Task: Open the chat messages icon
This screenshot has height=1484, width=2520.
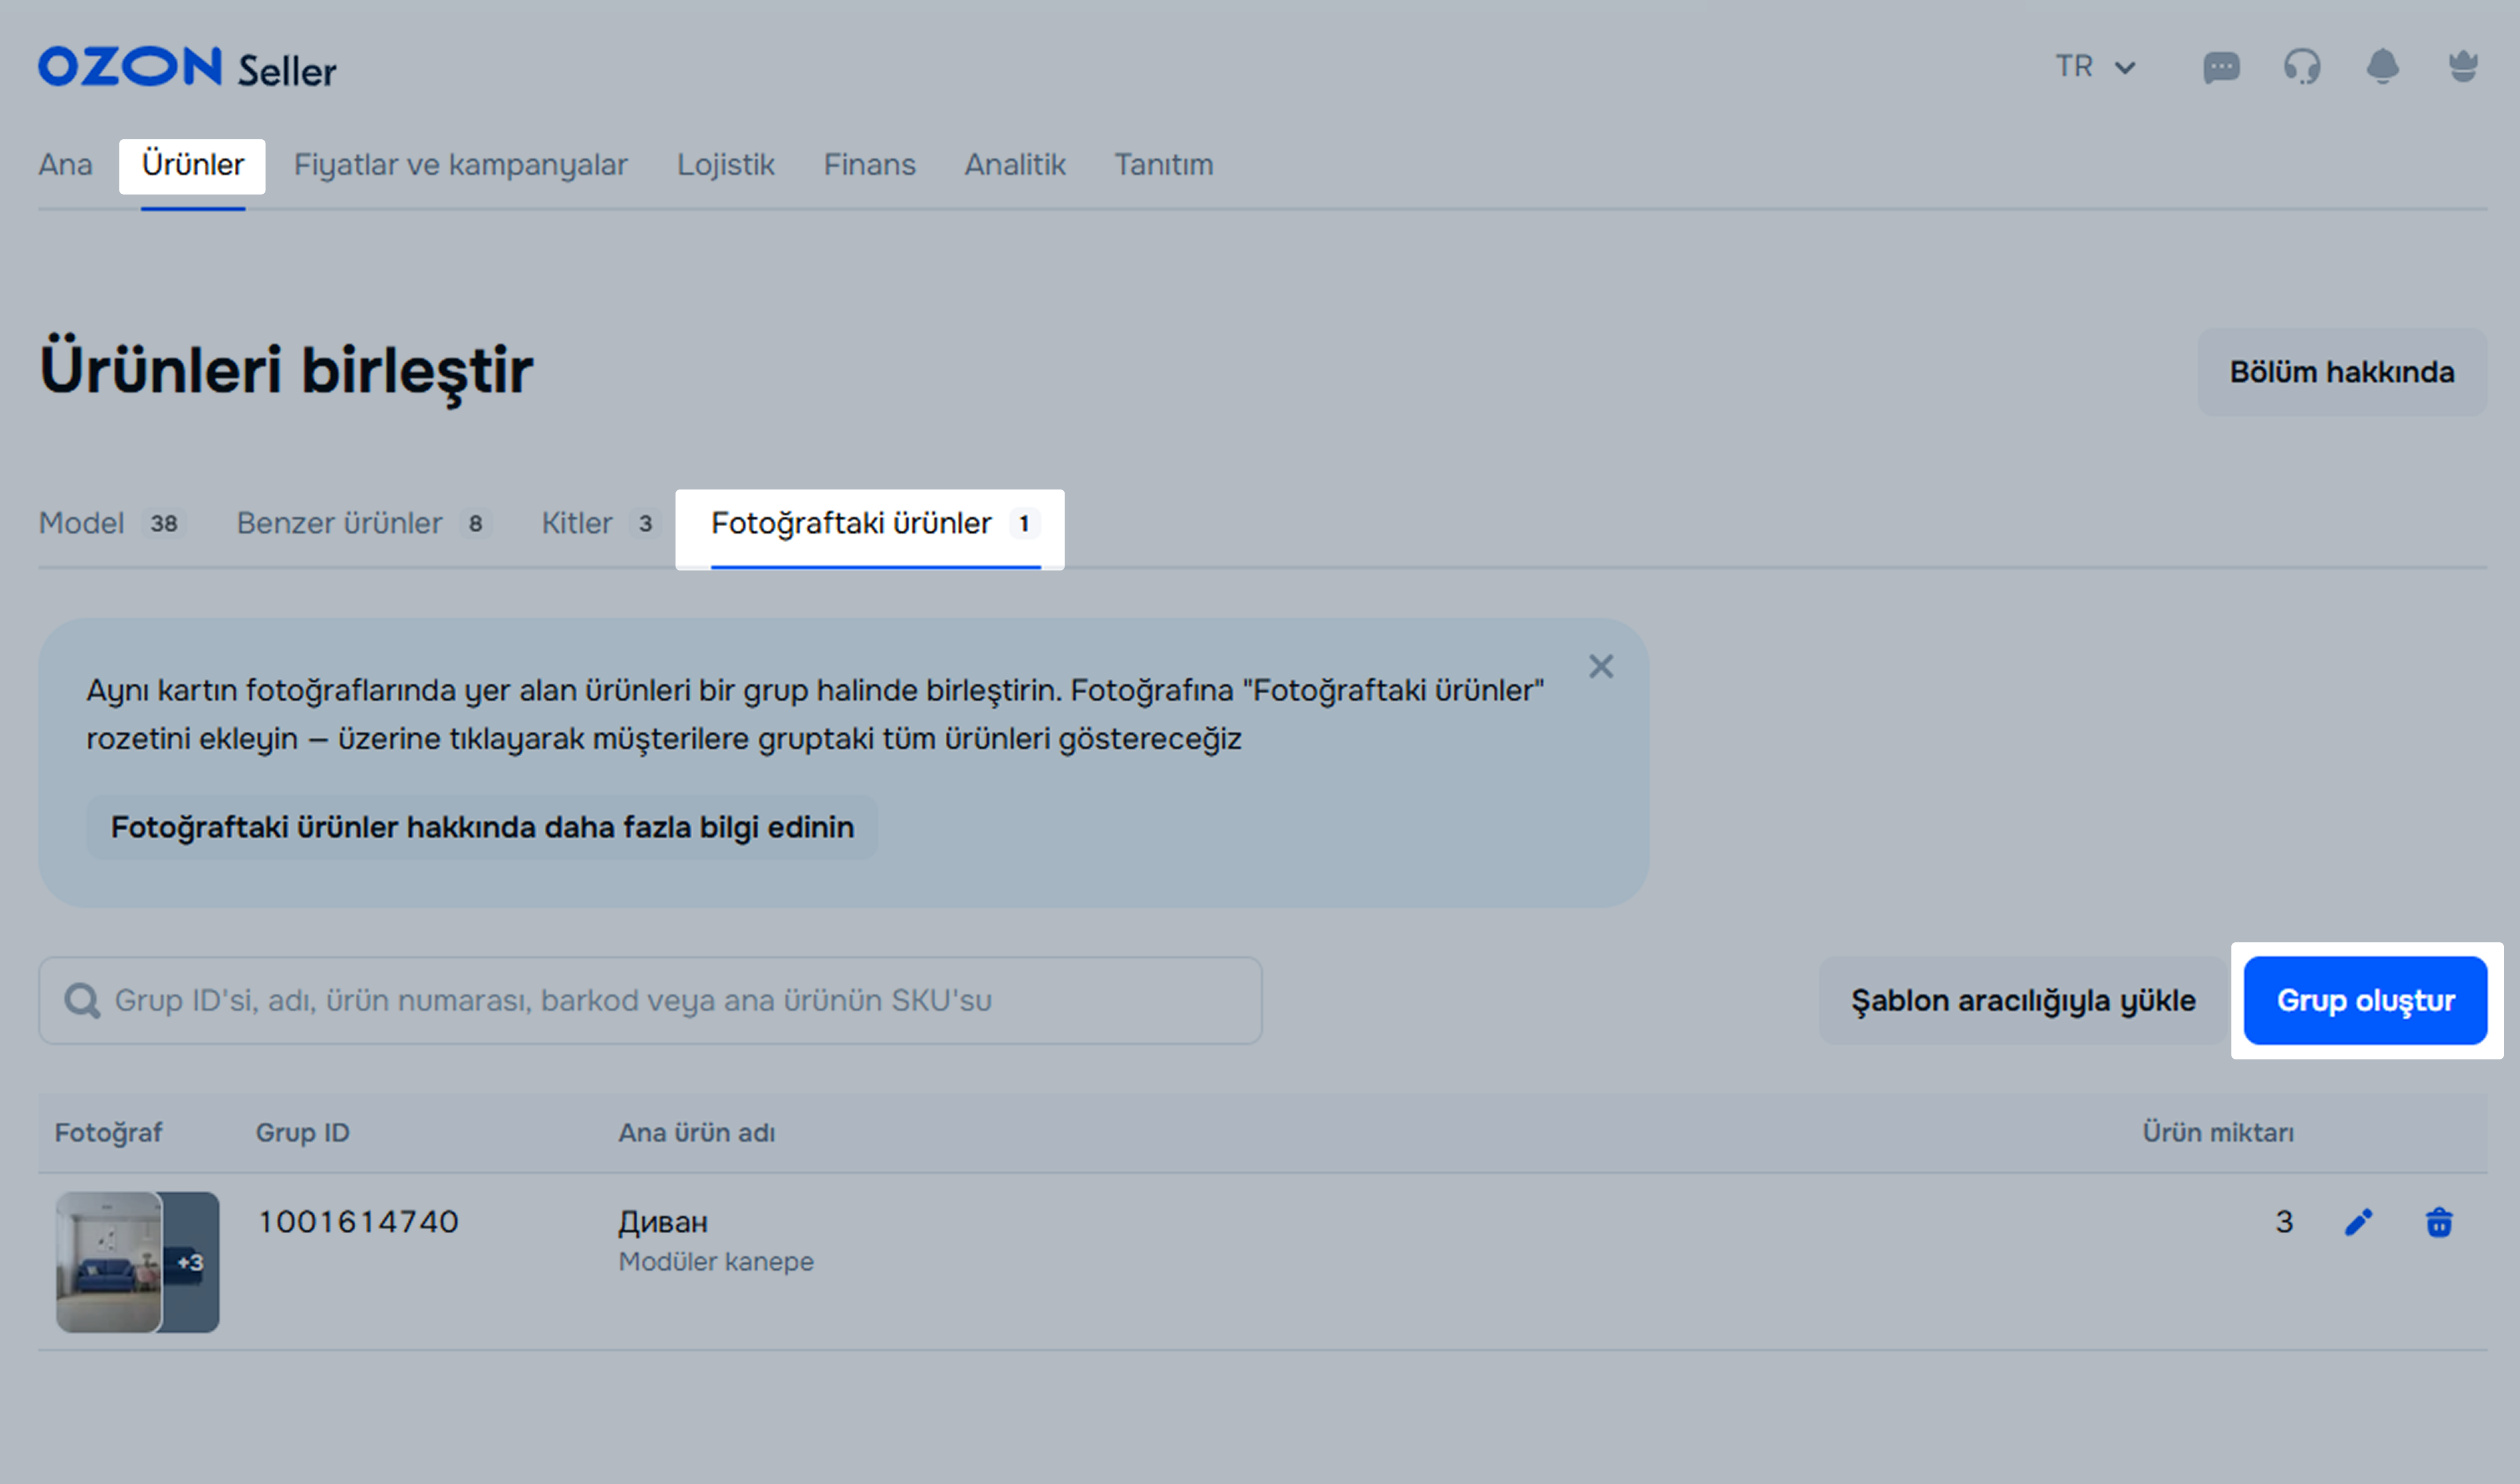Action: click(2221, 68)
